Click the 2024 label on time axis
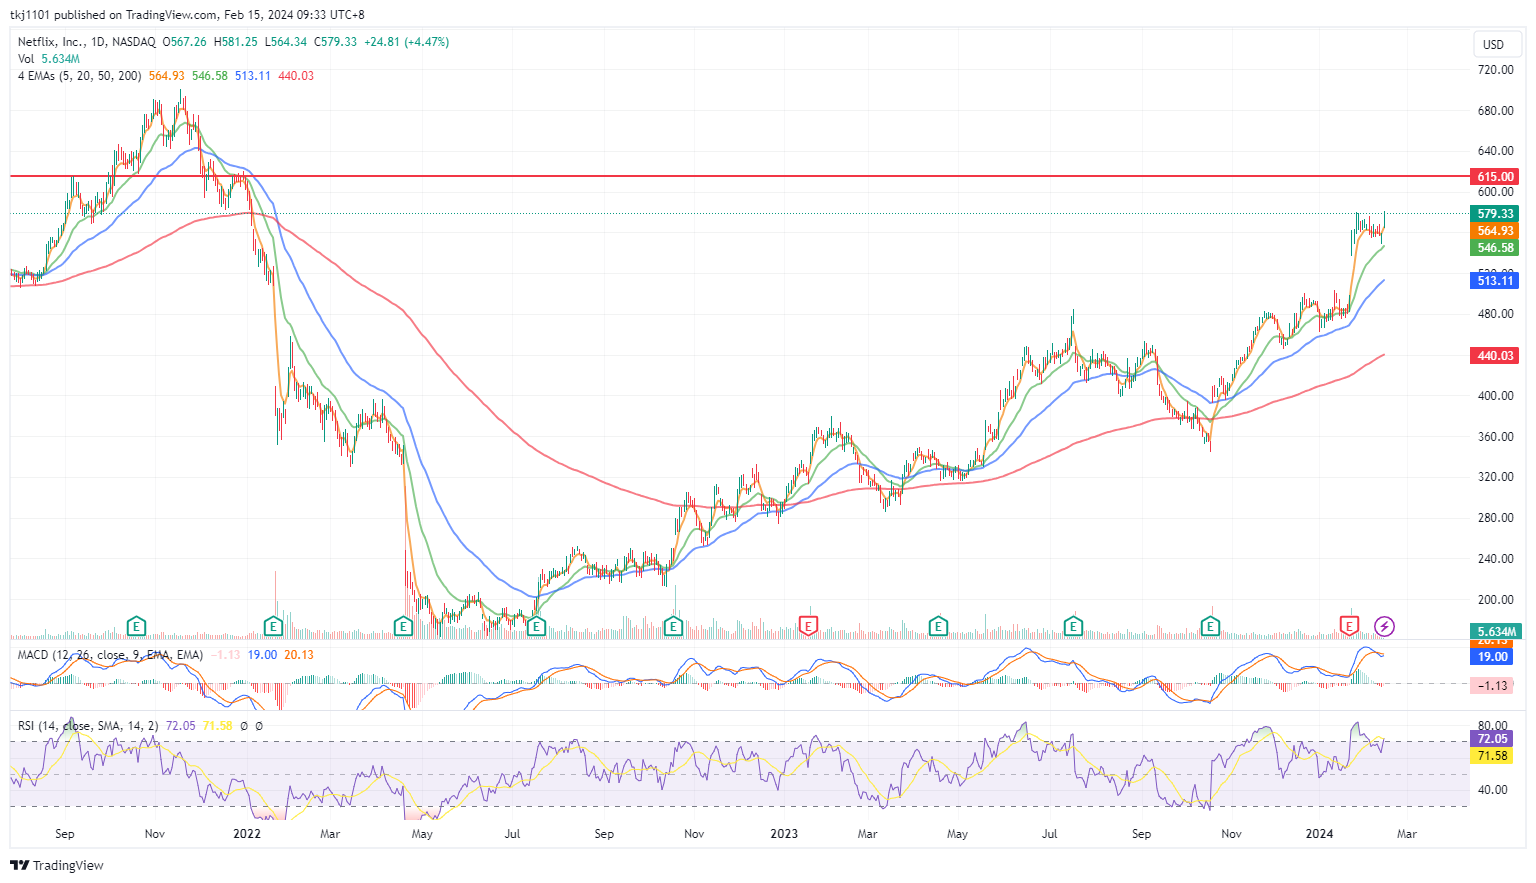The width and height of the screenshot is (1536, 883). click(1319, 834)
